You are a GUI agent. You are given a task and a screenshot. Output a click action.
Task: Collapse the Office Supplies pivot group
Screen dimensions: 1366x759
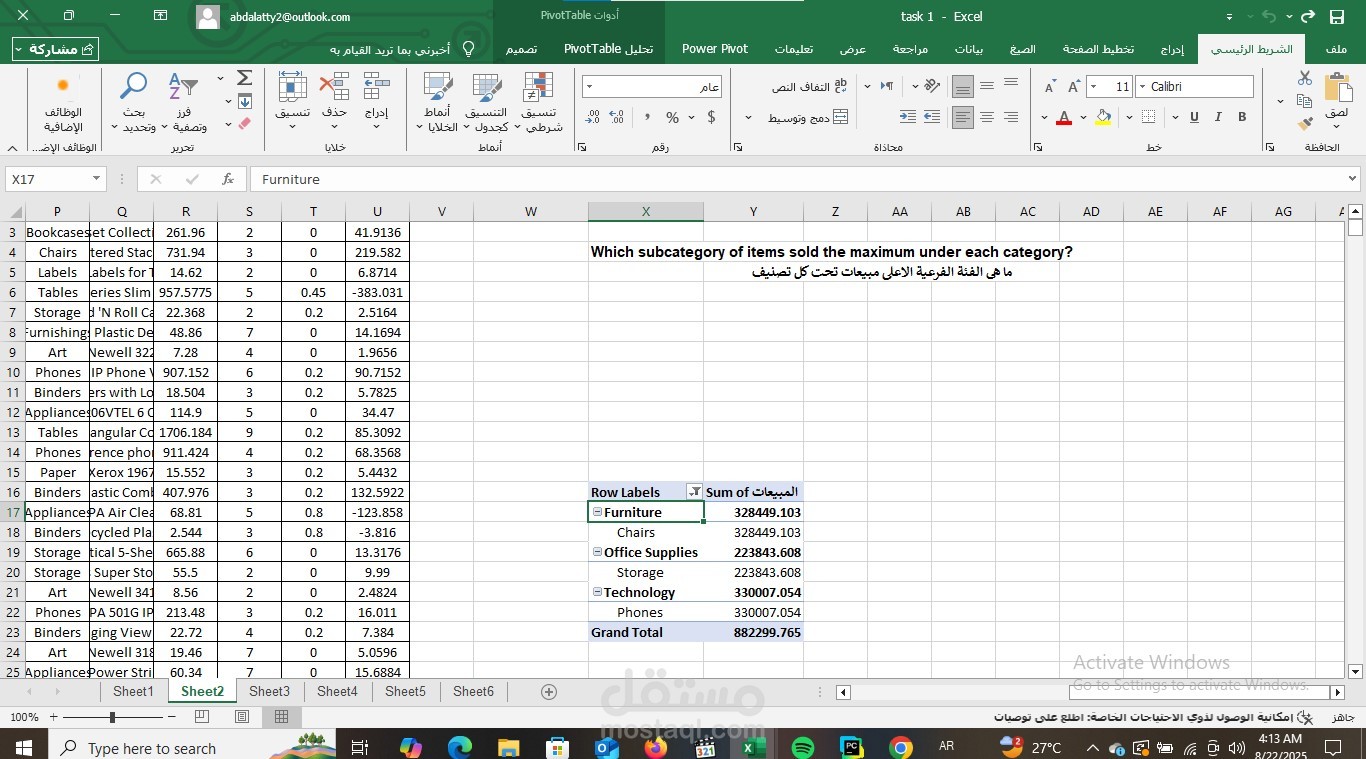[x=597, y=552]
